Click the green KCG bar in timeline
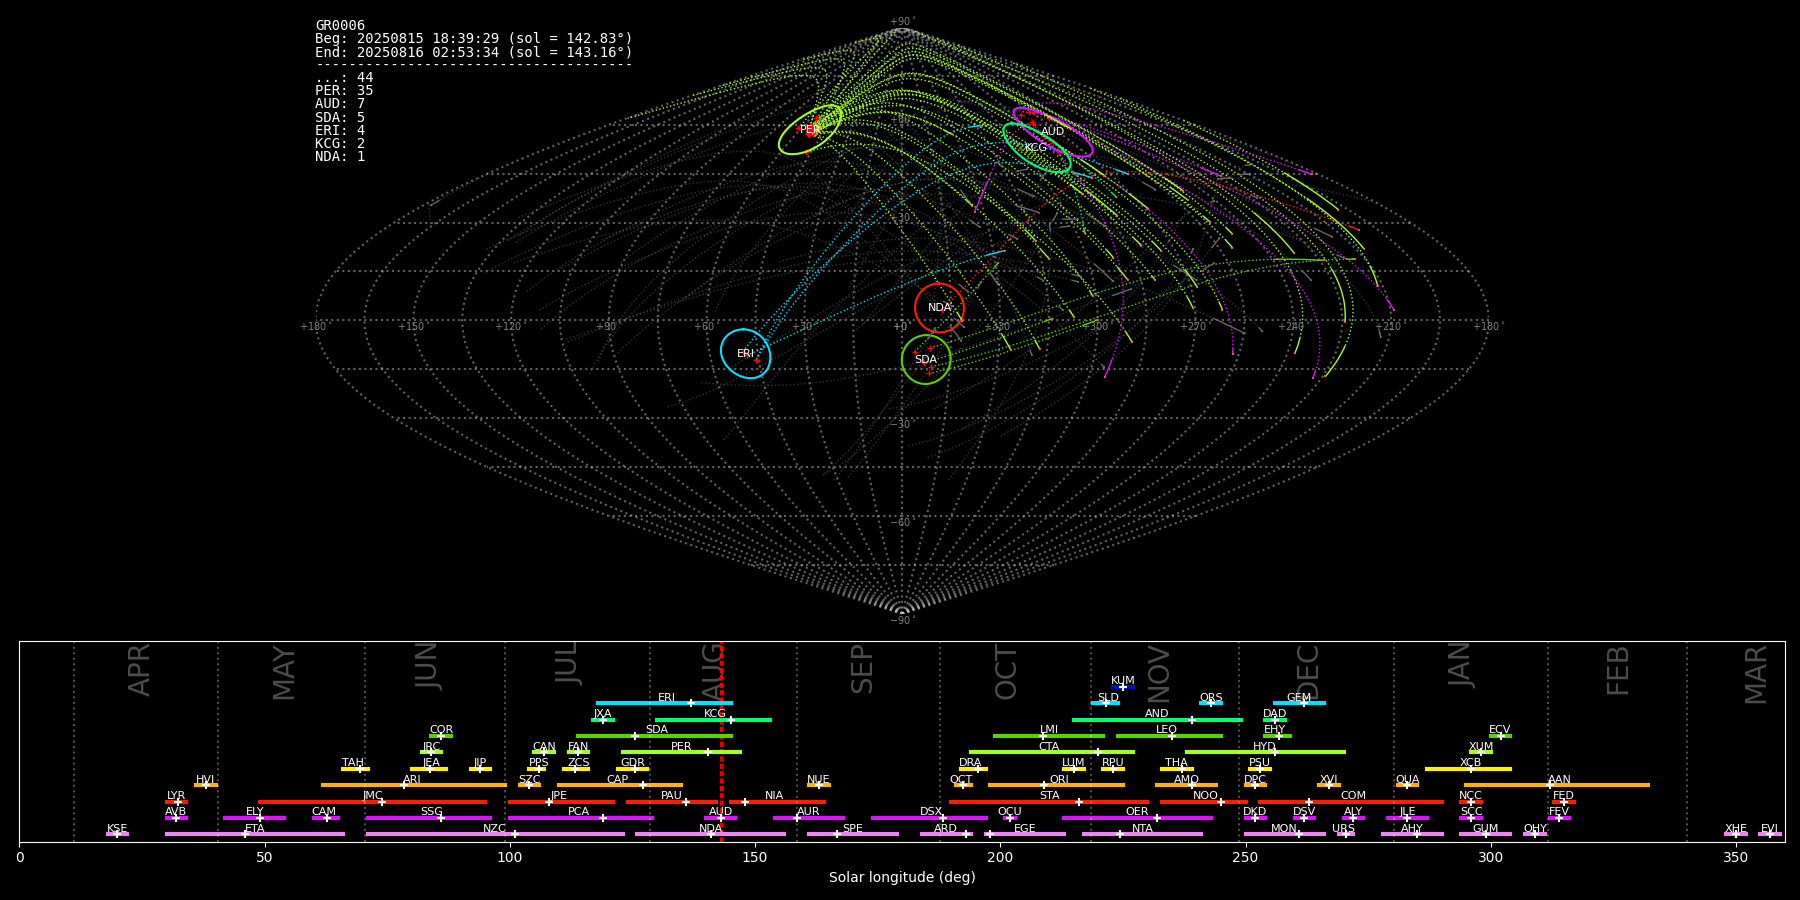The image size is (1800, 900). click(713, 720)
